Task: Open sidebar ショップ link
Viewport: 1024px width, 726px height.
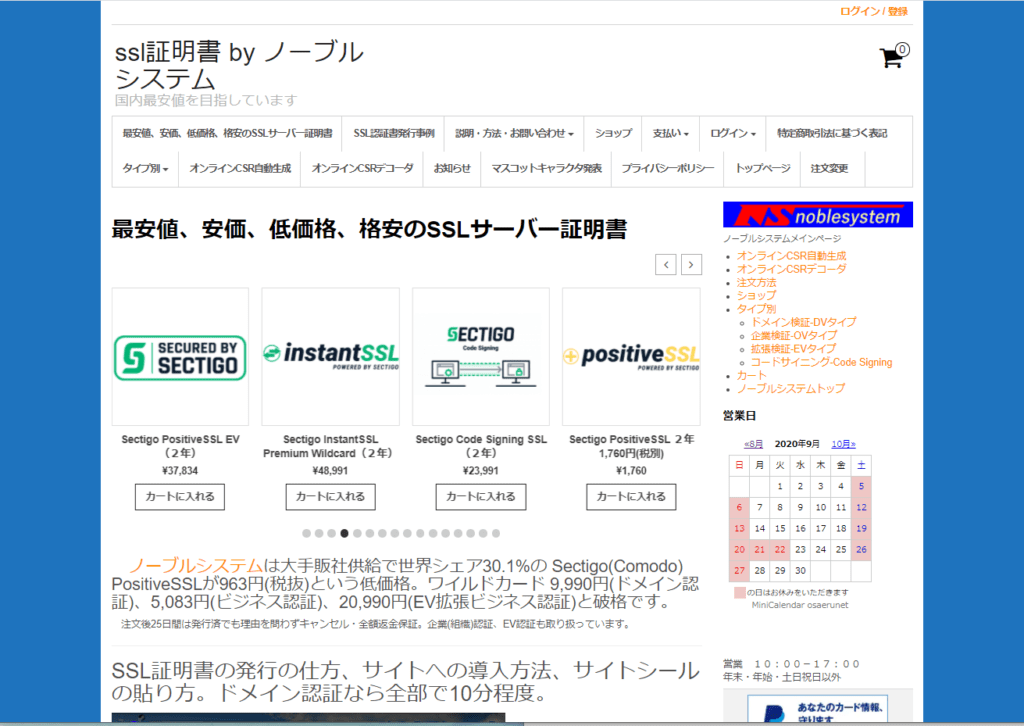Action: coord(756,296)
